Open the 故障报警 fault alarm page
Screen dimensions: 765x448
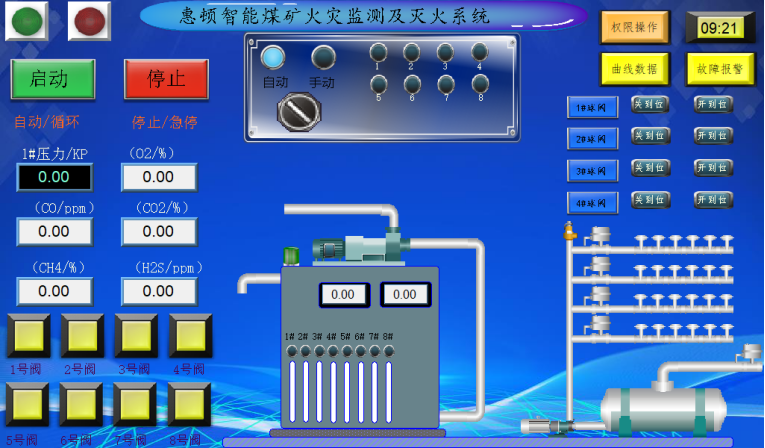pyautogui.click(x=720, y=68)
